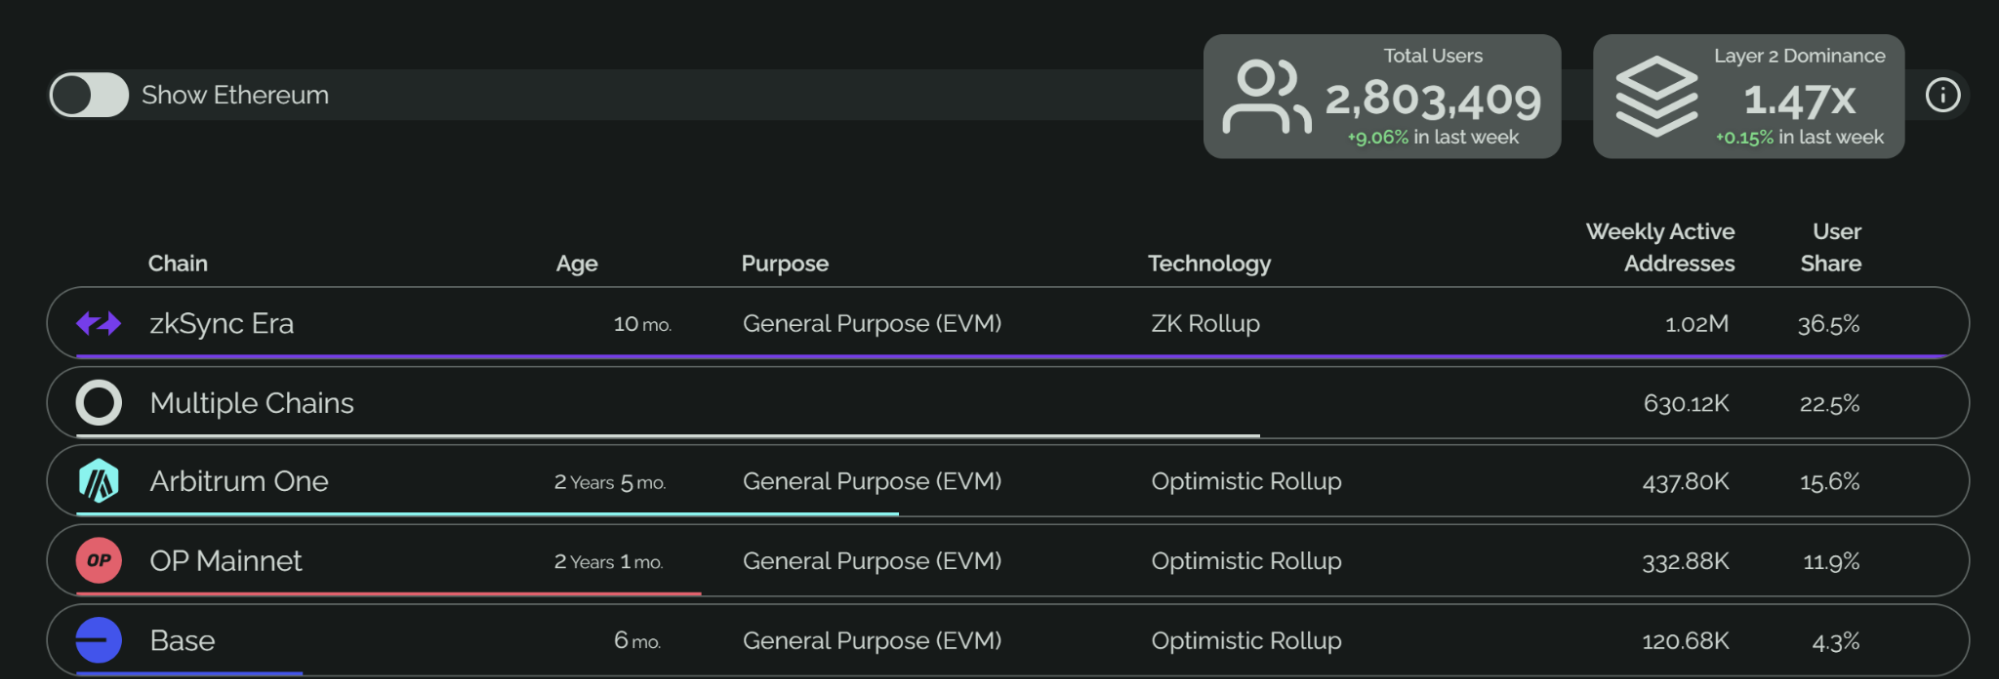
Task: Click the Arbitrum One logo icon
Action: point(98,481)
